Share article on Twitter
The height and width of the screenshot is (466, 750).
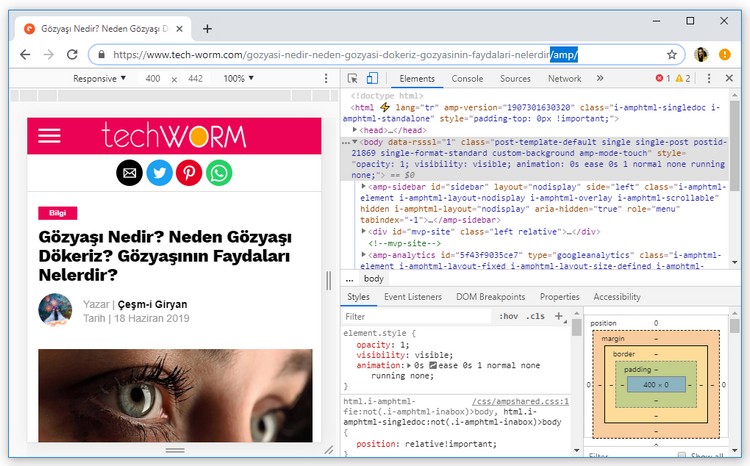point(159,173)
